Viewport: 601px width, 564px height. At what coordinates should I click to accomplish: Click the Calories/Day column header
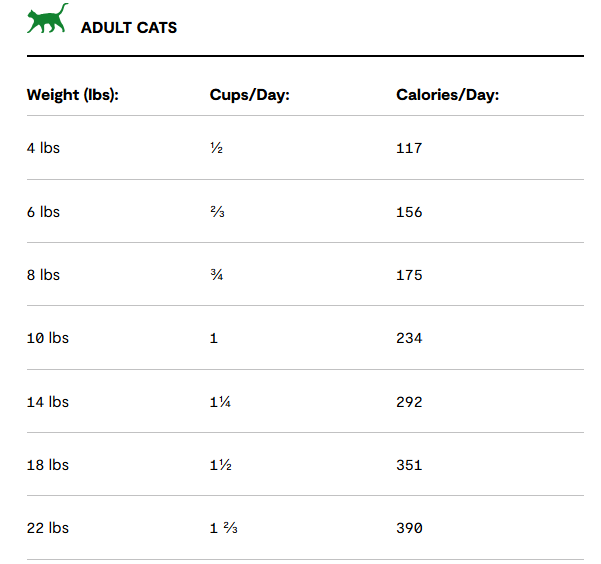pyautogui.click(x=448, y=95)
